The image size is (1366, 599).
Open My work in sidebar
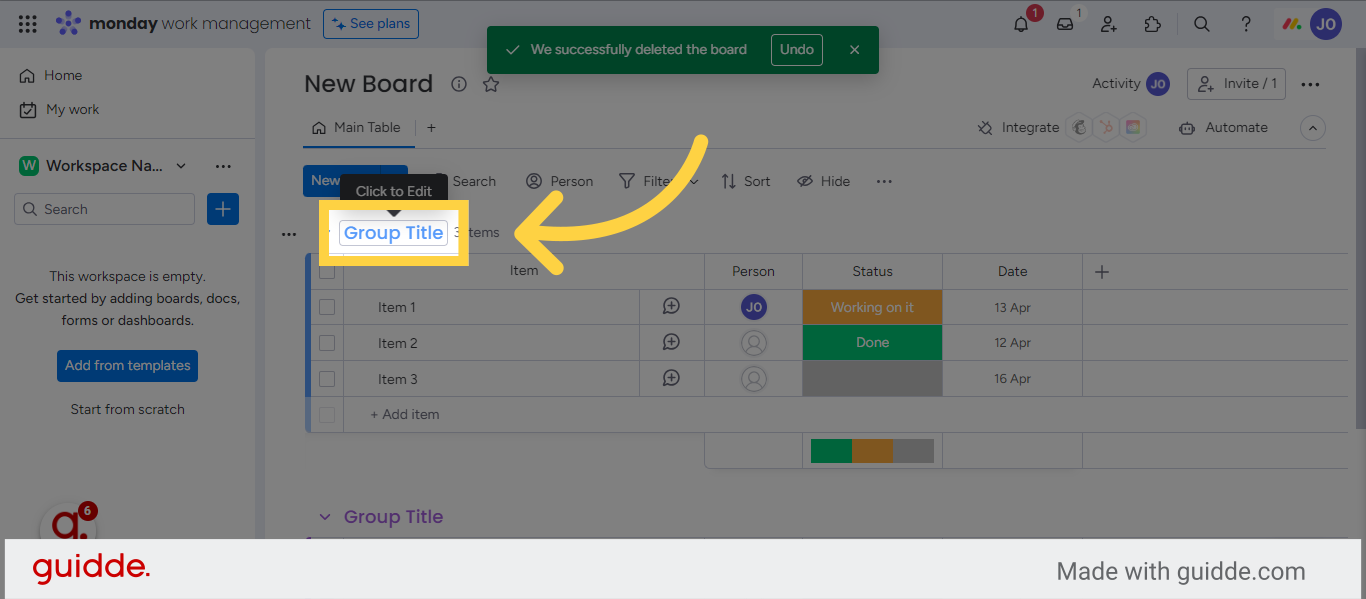[x=60, y=110]
